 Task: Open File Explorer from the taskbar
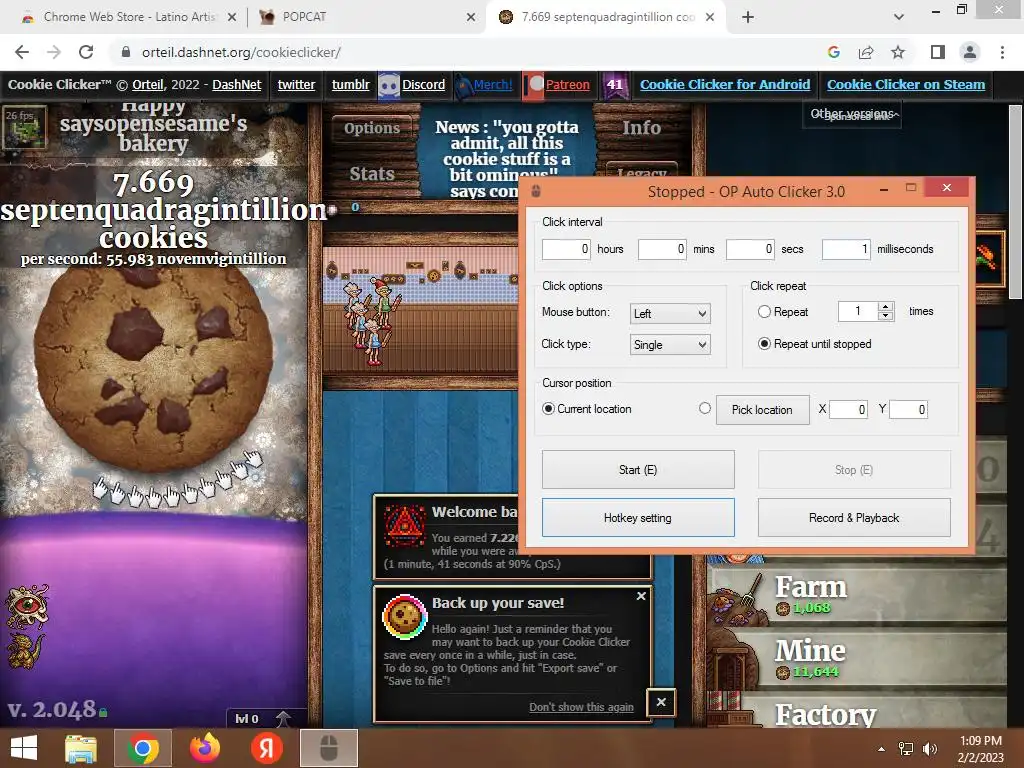tap(81, 748)
